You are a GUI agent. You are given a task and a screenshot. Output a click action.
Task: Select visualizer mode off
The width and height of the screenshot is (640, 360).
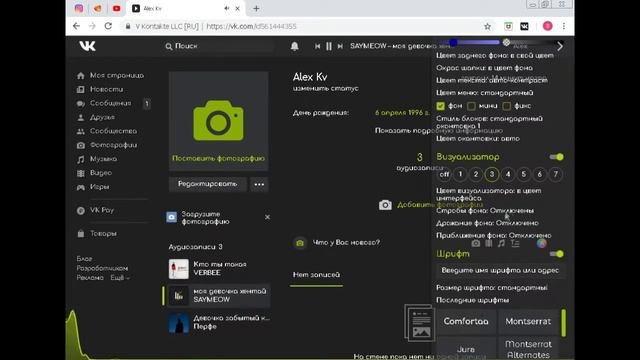(444, 174)
